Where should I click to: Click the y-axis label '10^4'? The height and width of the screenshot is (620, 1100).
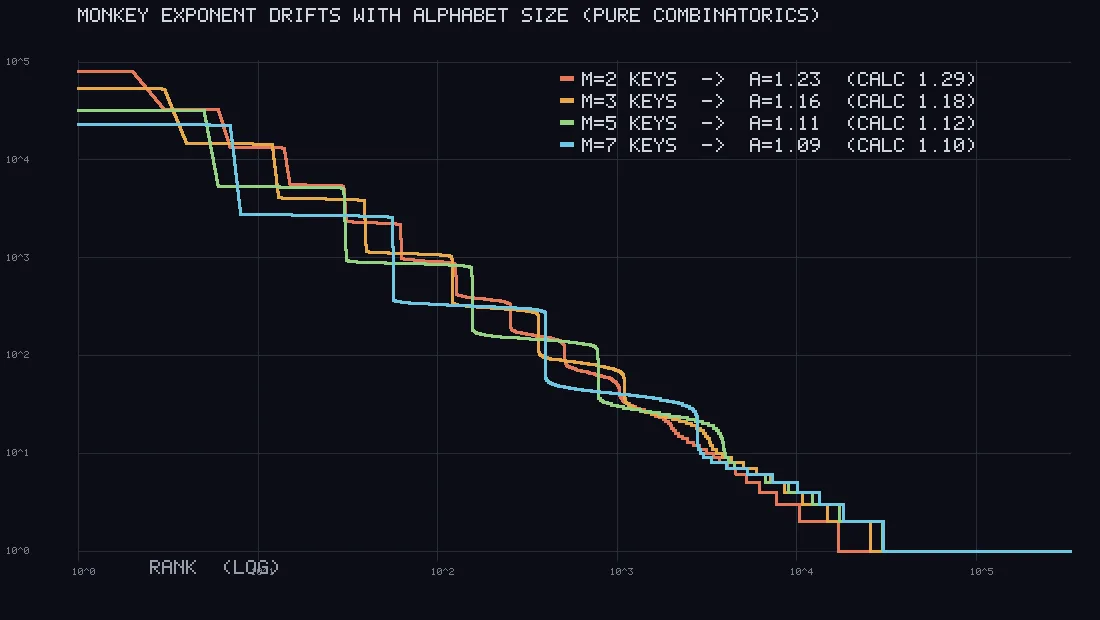pos(18,160)
